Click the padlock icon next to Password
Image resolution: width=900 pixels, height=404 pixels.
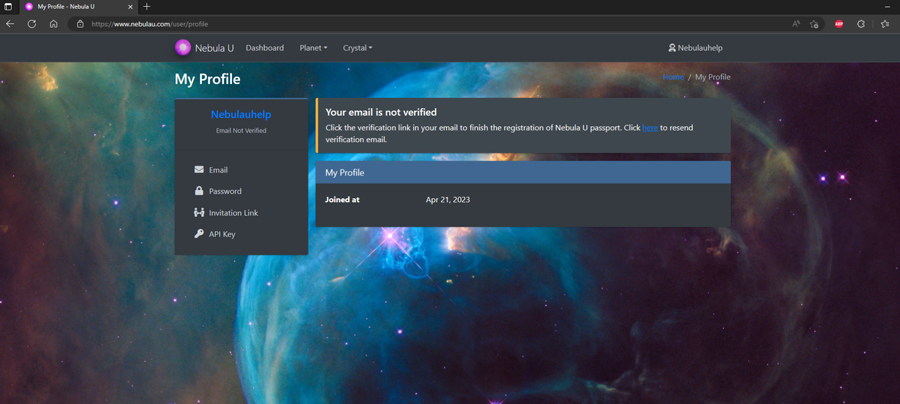(x=199, y=191)
